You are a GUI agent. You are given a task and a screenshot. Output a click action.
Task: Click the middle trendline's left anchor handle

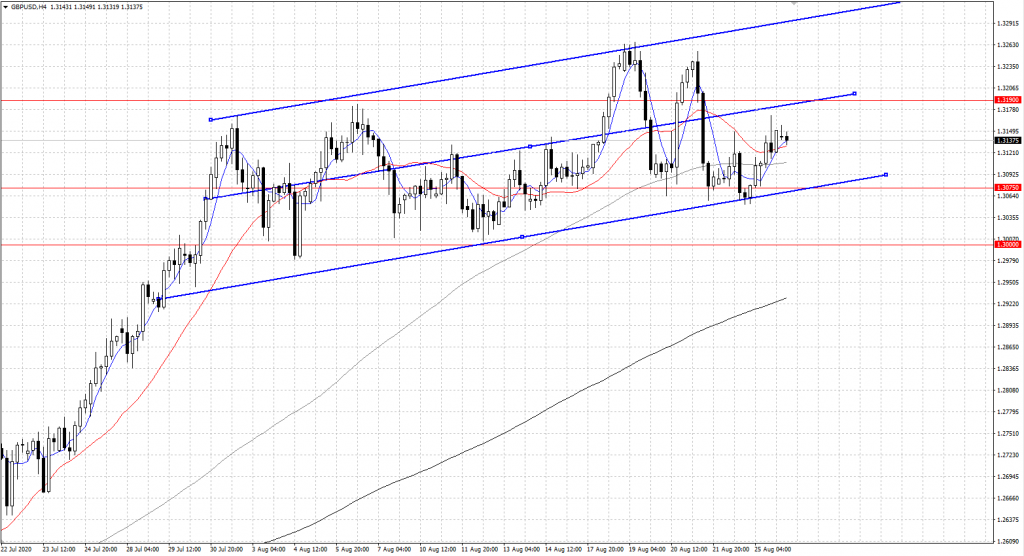coord(205,199)
